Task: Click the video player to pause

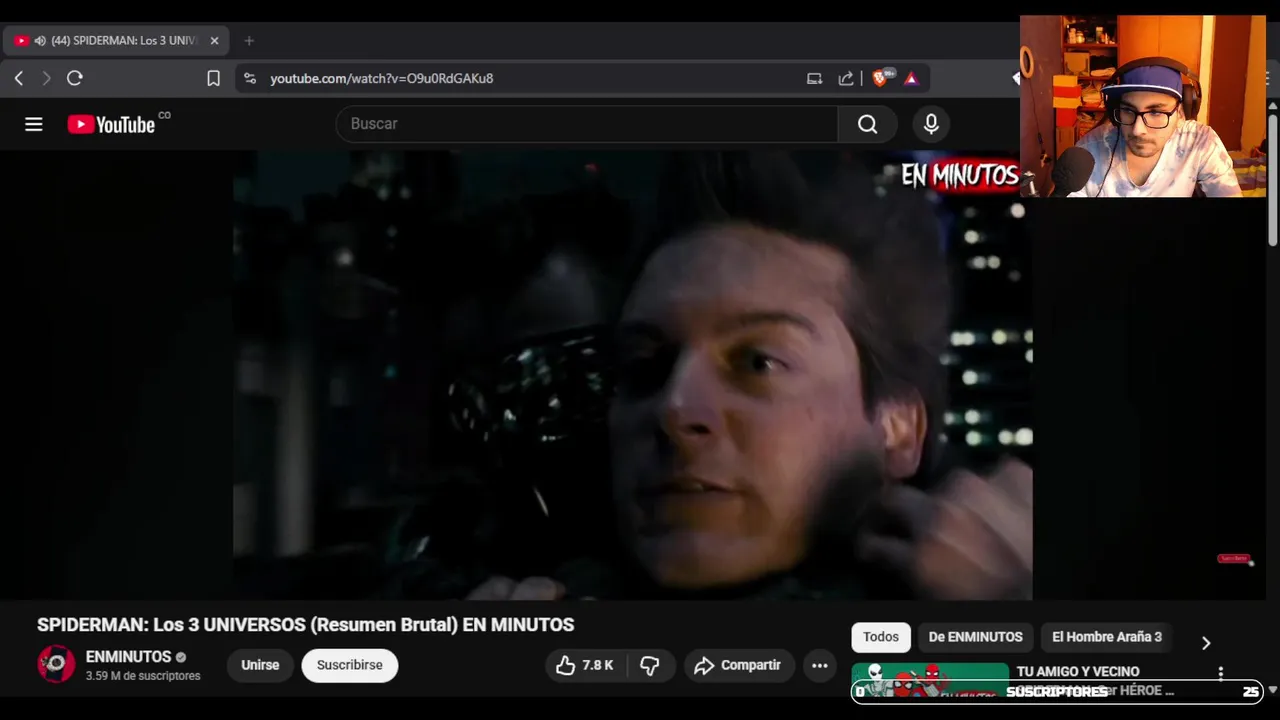Action: pos(632,375)
